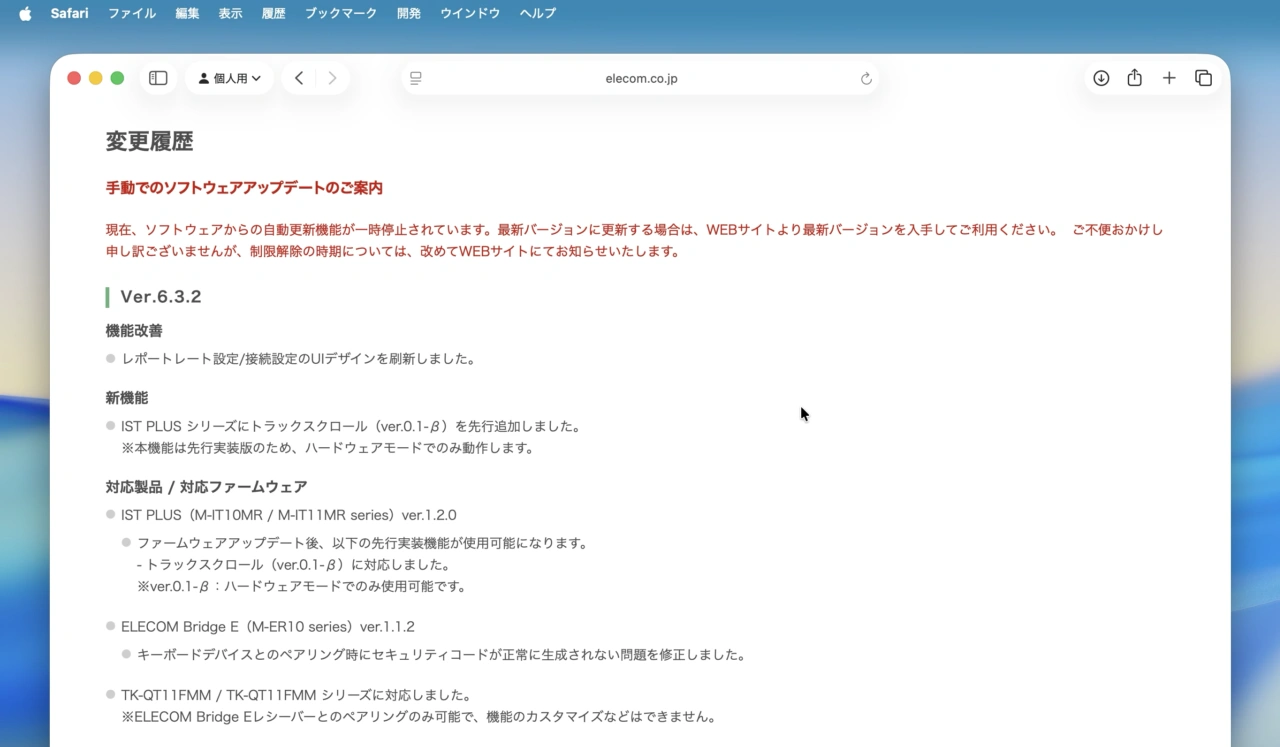This screenshot has width=1280, height=747.
Task: Open the 編集 menu
Action: (x=187, y=13)
